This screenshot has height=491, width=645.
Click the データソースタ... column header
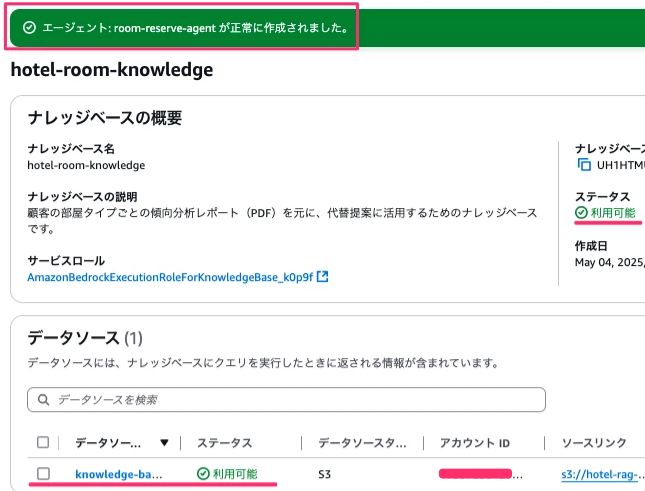362,443
